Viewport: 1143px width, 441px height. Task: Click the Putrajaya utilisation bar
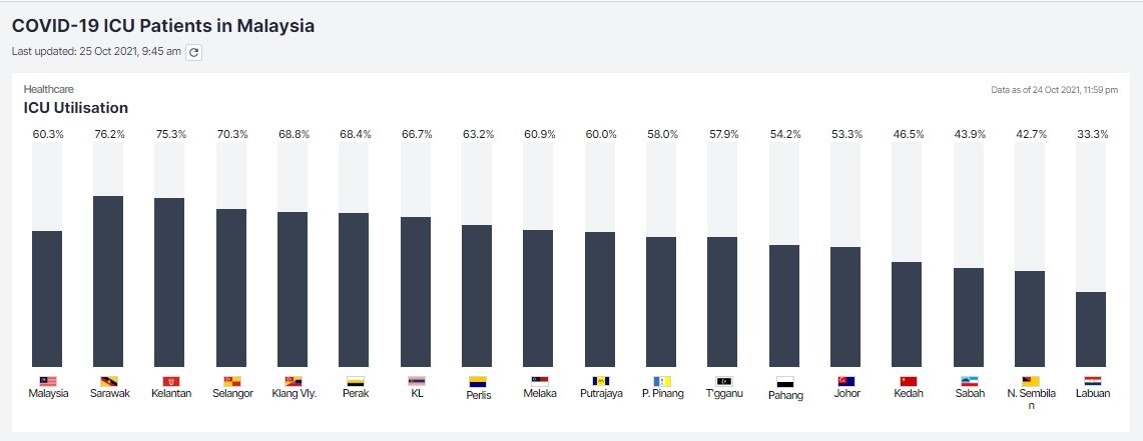600,299
